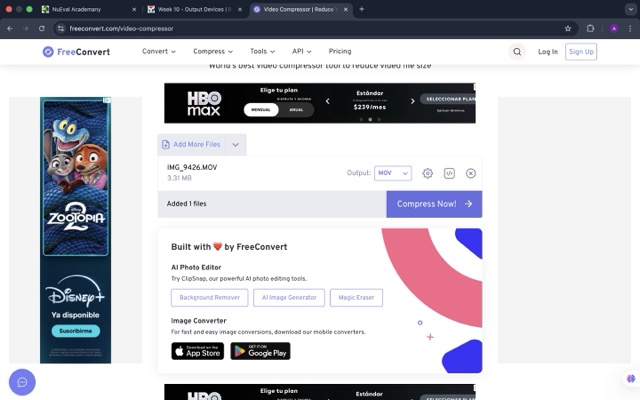Click the Add More Files document icon

[166, 144]
